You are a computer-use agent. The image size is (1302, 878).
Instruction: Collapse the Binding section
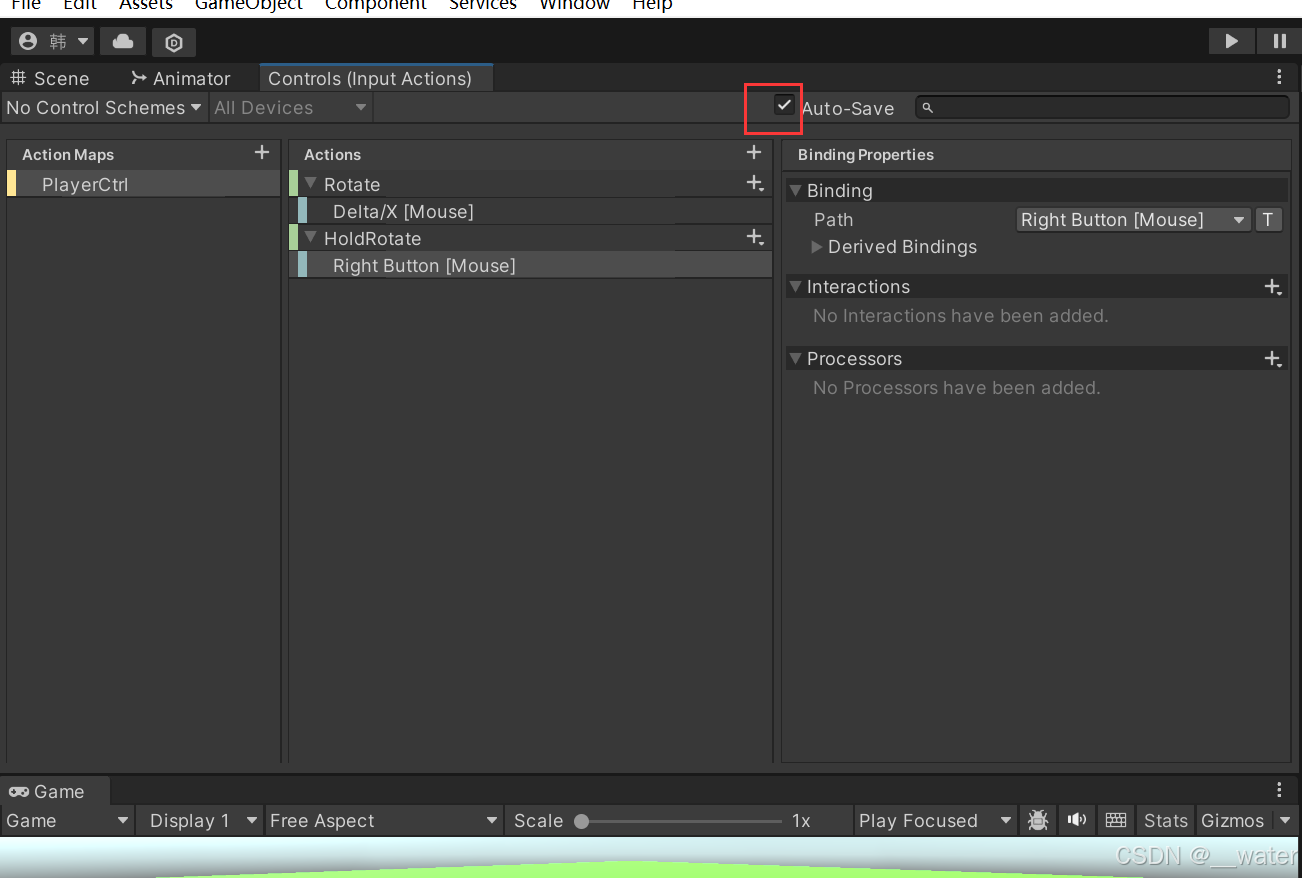tap(795, 190)
